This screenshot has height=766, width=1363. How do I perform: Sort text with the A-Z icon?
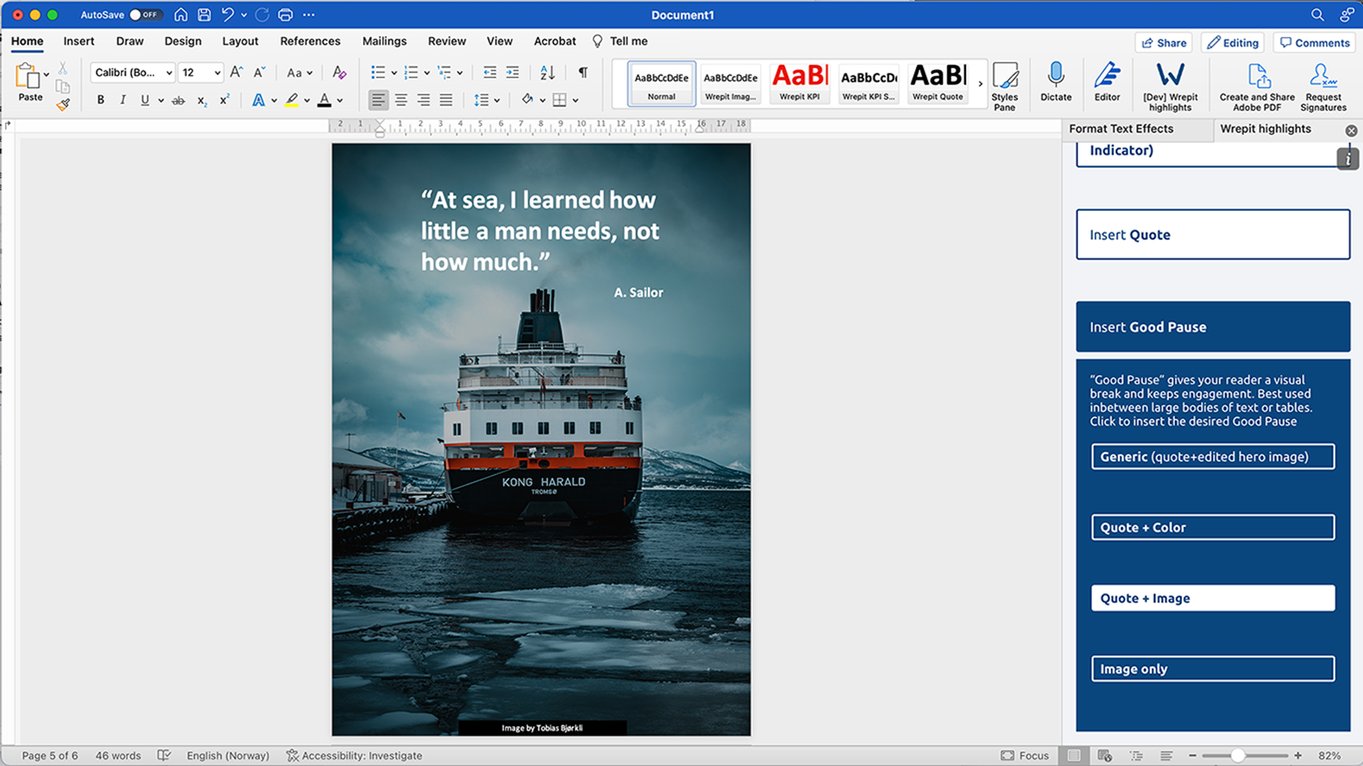[x=547, y=73]
